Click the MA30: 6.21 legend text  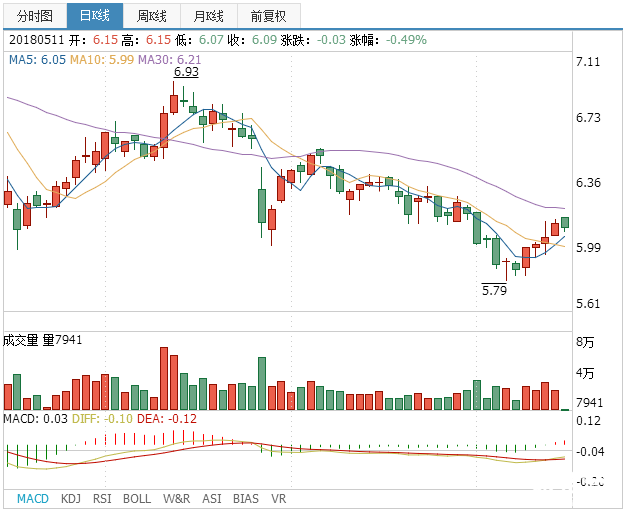tap(170, 60)
